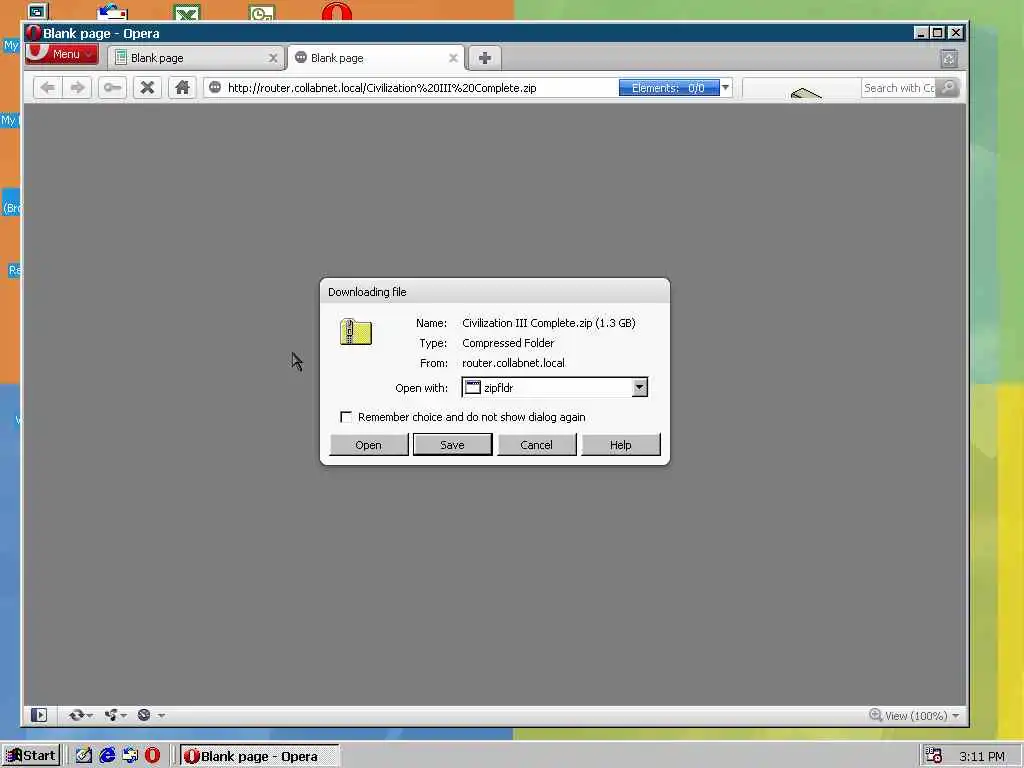The height and width of the screenshot is (768, 1024).
Task: Click the Elements 0/0 progress indicator
Action: click(669, 88)
